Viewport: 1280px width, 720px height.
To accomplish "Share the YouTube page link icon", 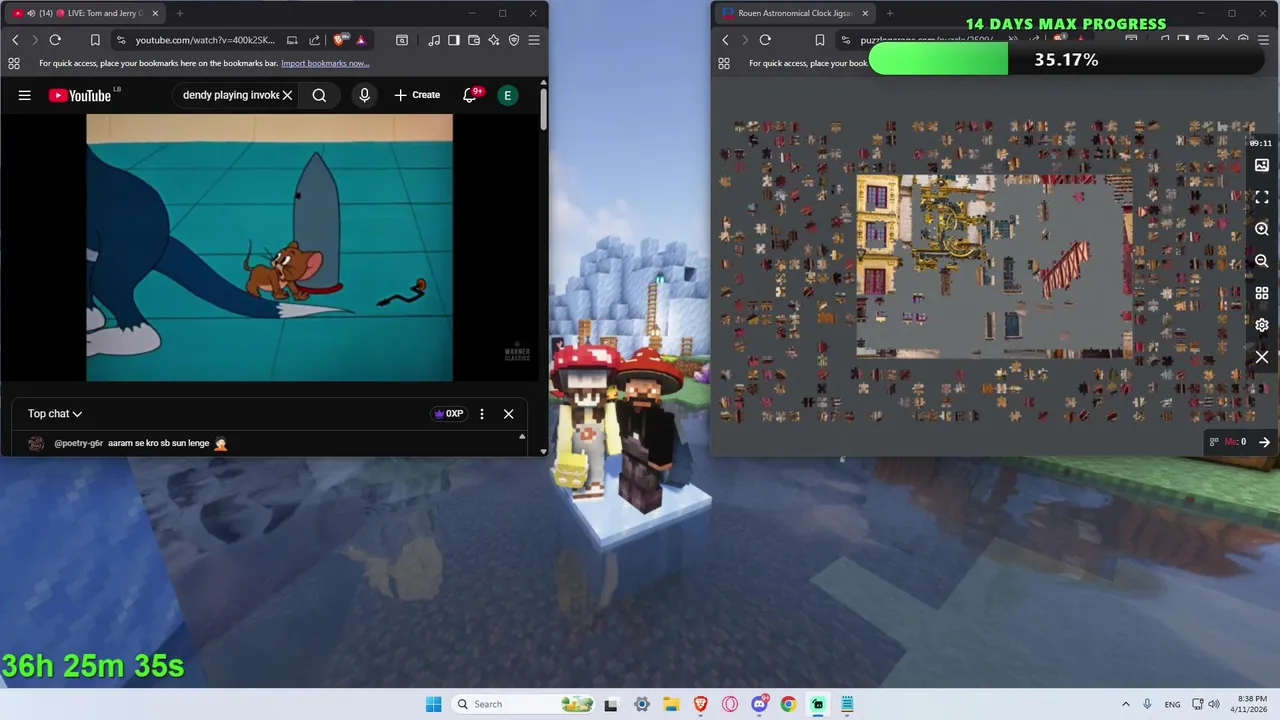I will [x=314, y=40].
